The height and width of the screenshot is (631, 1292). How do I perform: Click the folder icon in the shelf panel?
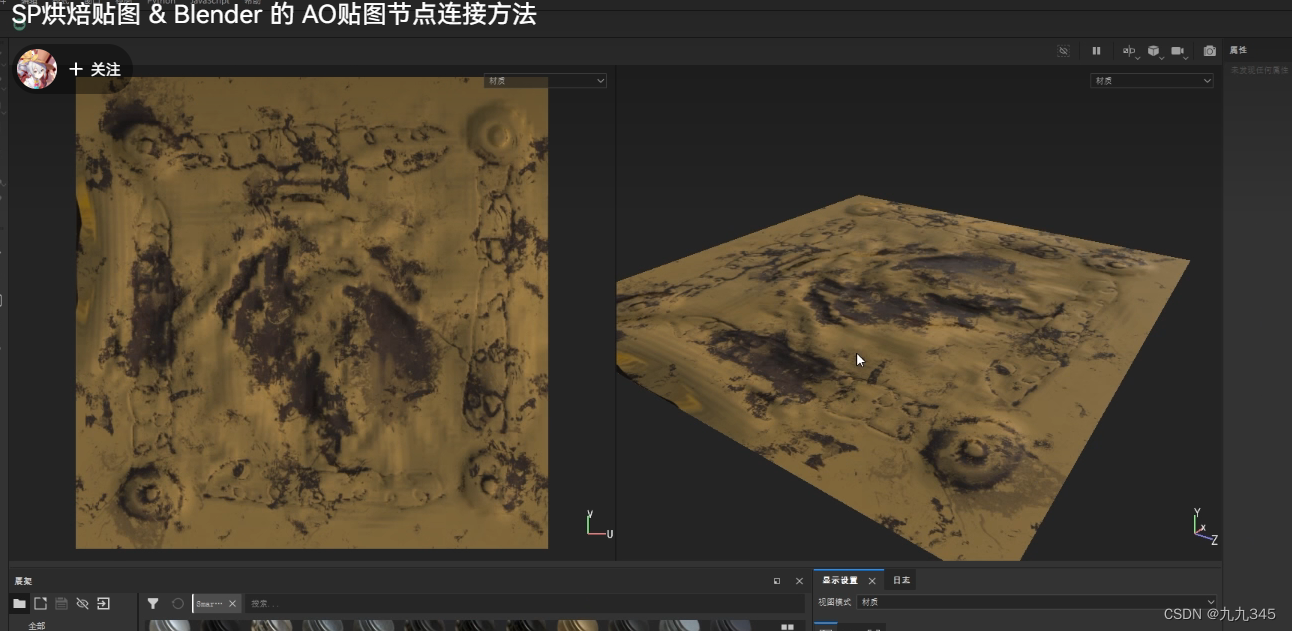pyautogui.click(x=19, y=604)
